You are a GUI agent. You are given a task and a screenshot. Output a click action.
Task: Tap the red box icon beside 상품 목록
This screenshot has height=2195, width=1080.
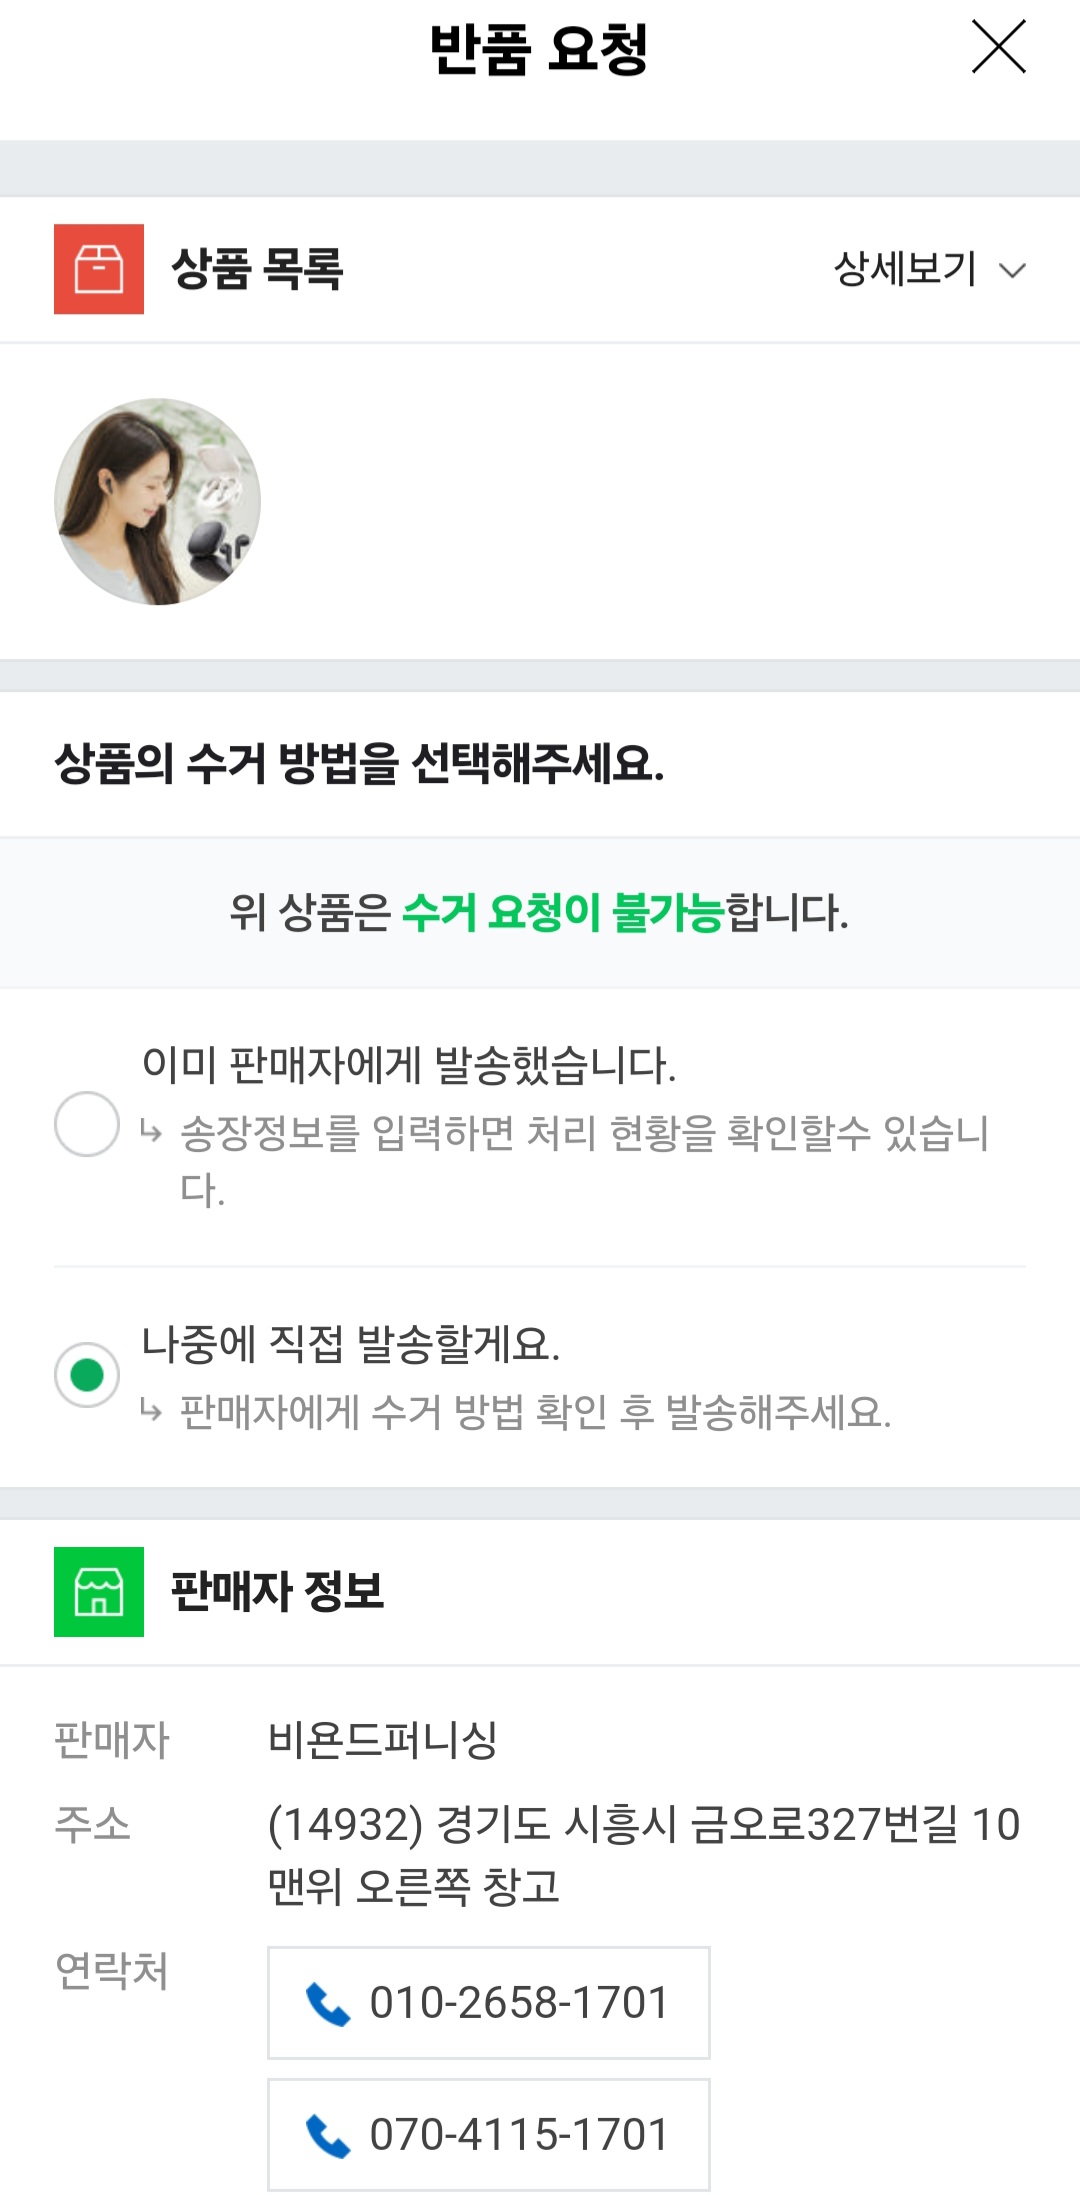tap(99, 269)
